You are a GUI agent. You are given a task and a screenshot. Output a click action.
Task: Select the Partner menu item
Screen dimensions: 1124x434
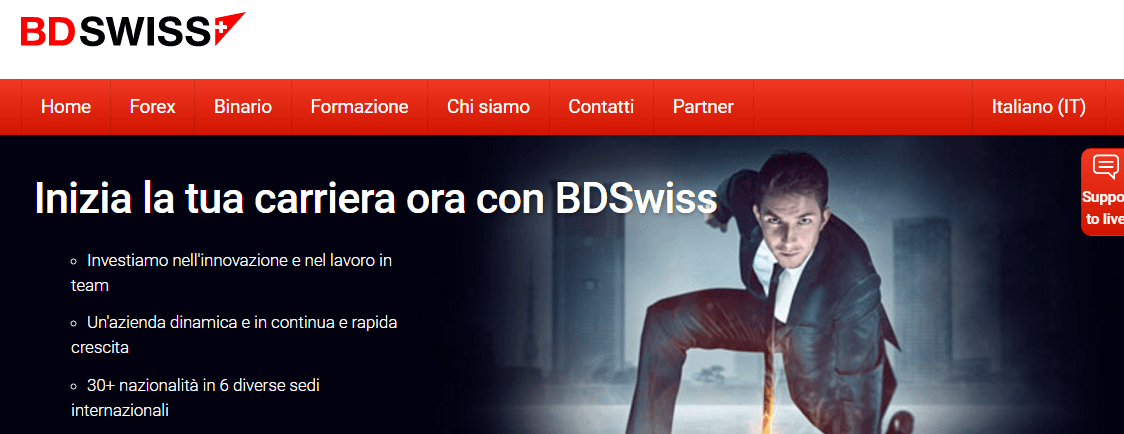point(703,107)
